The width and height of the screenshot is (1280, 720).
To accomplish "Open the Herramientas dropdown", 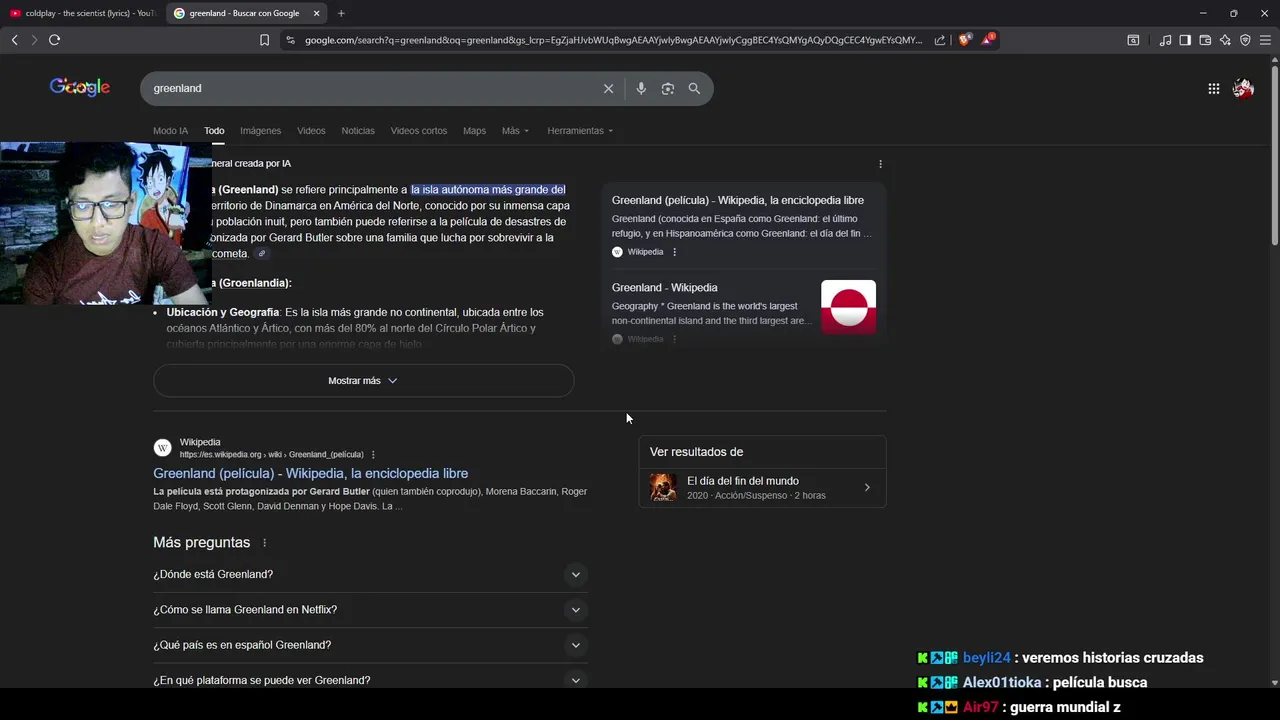I will coord(580,131).
